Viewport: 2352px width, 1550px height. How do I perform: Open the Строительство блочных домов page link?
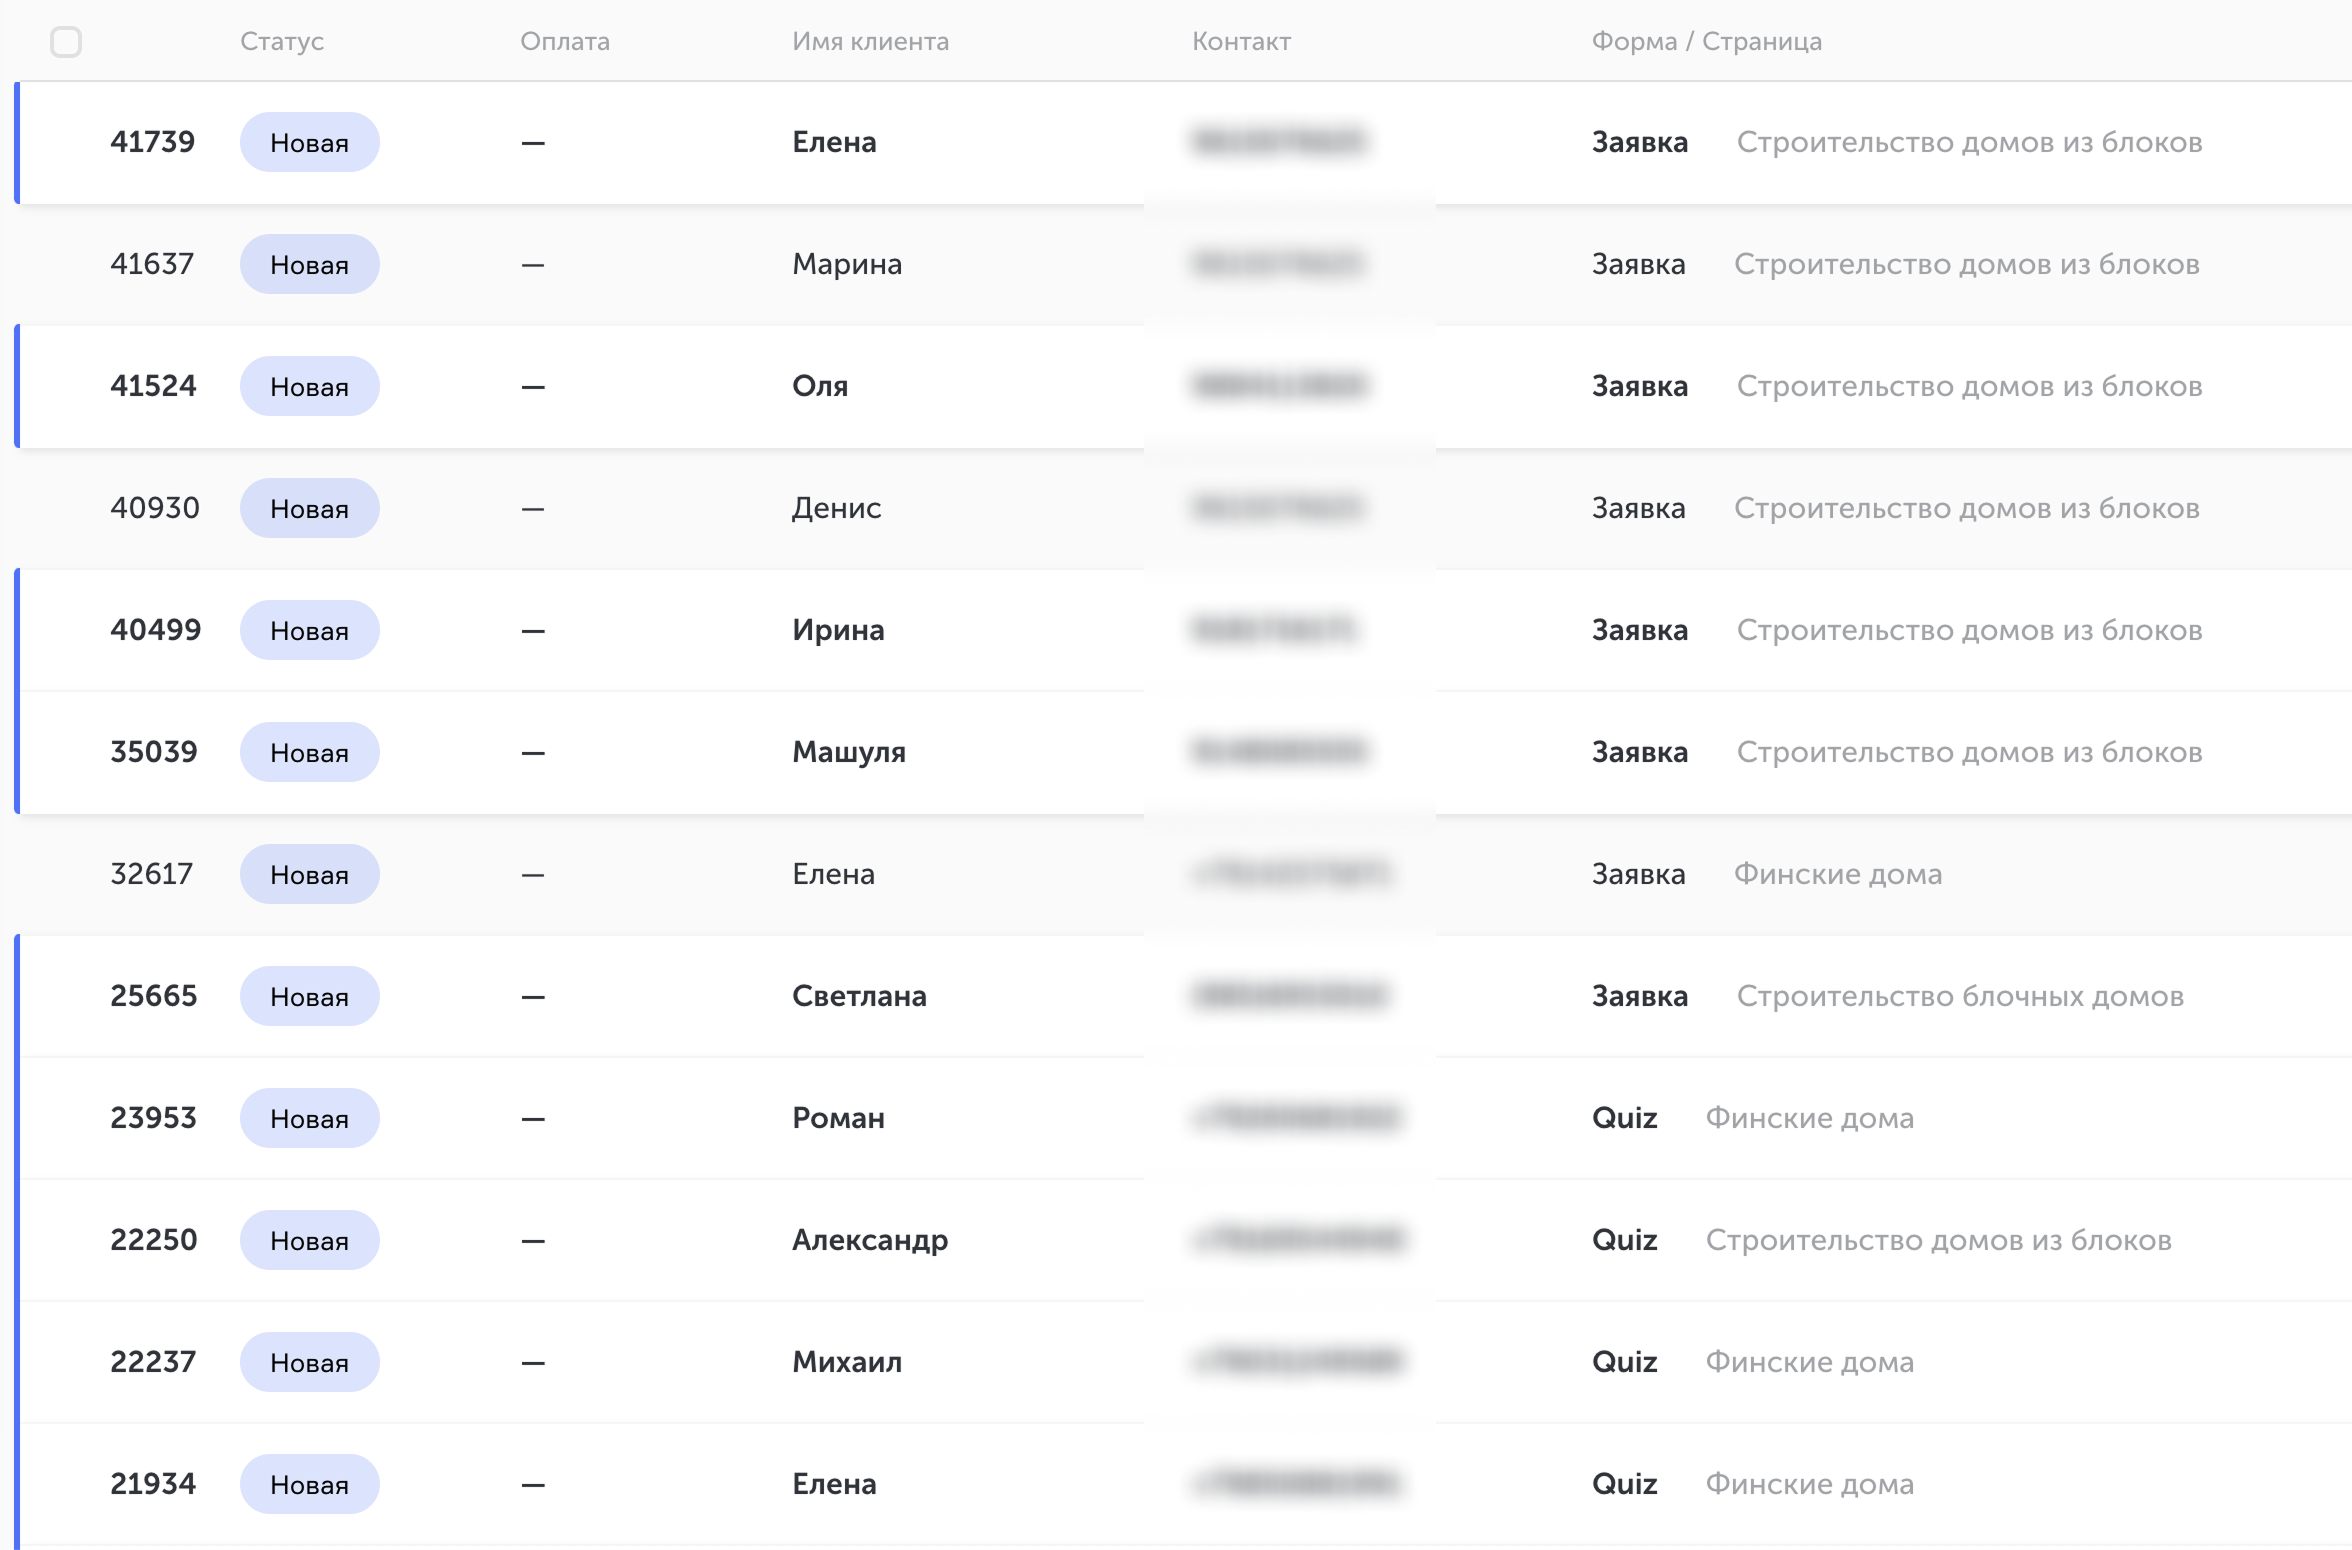[x=1960, y=996]
